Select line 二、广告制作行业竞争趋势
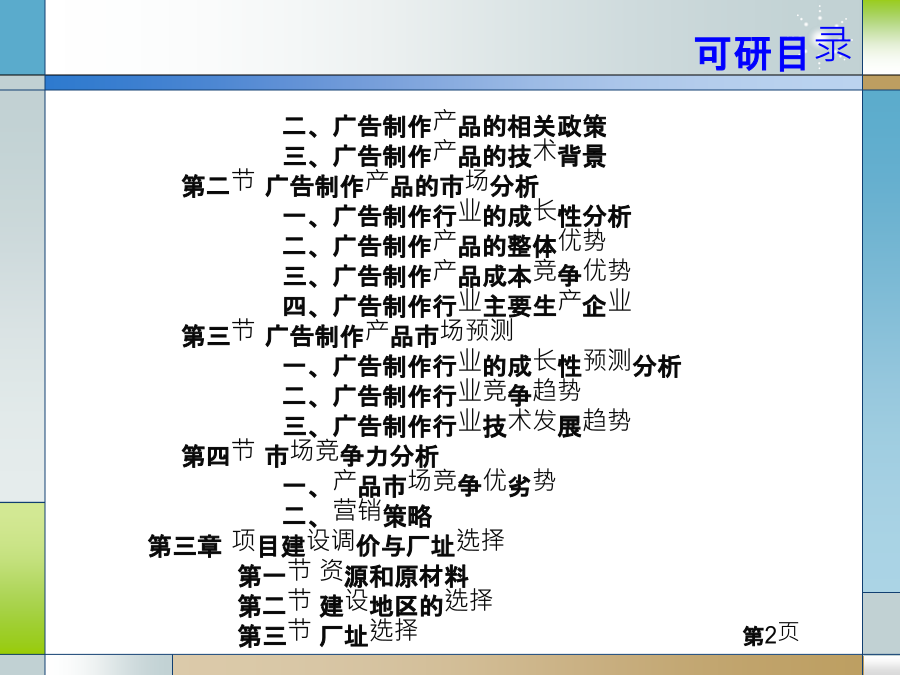Viewport: 900px width, 675px height. tap(432, 394)
